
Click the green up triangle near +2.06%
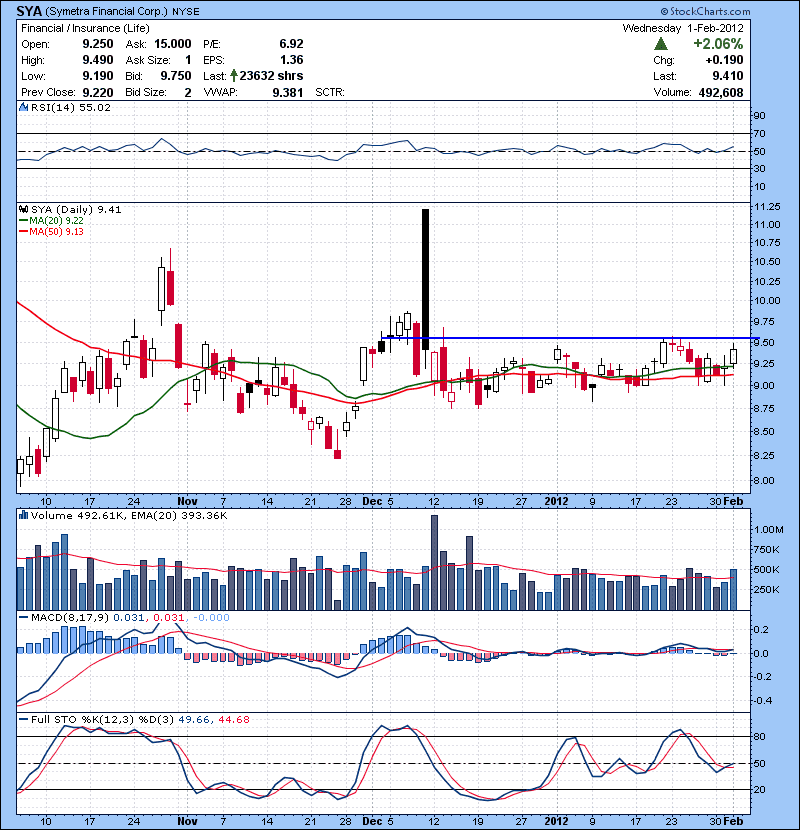click(x=661, y=44)
